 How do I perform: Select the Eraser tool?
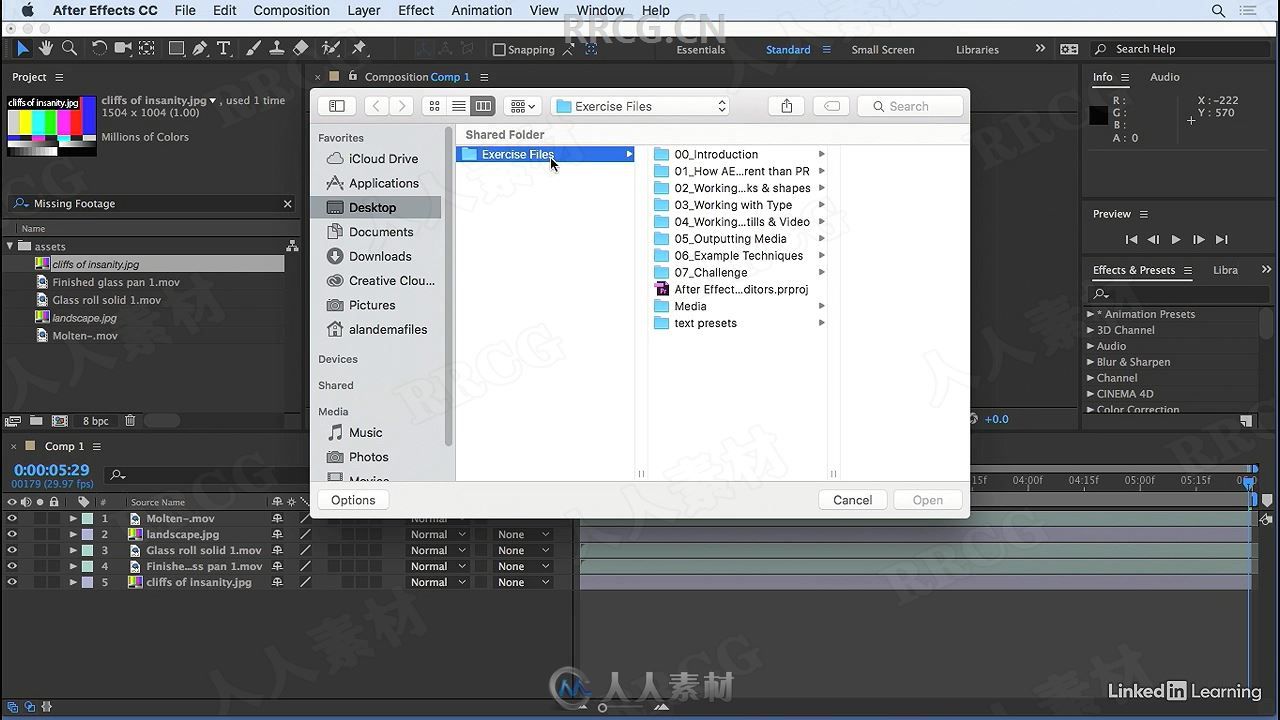(x=301, y=48)
